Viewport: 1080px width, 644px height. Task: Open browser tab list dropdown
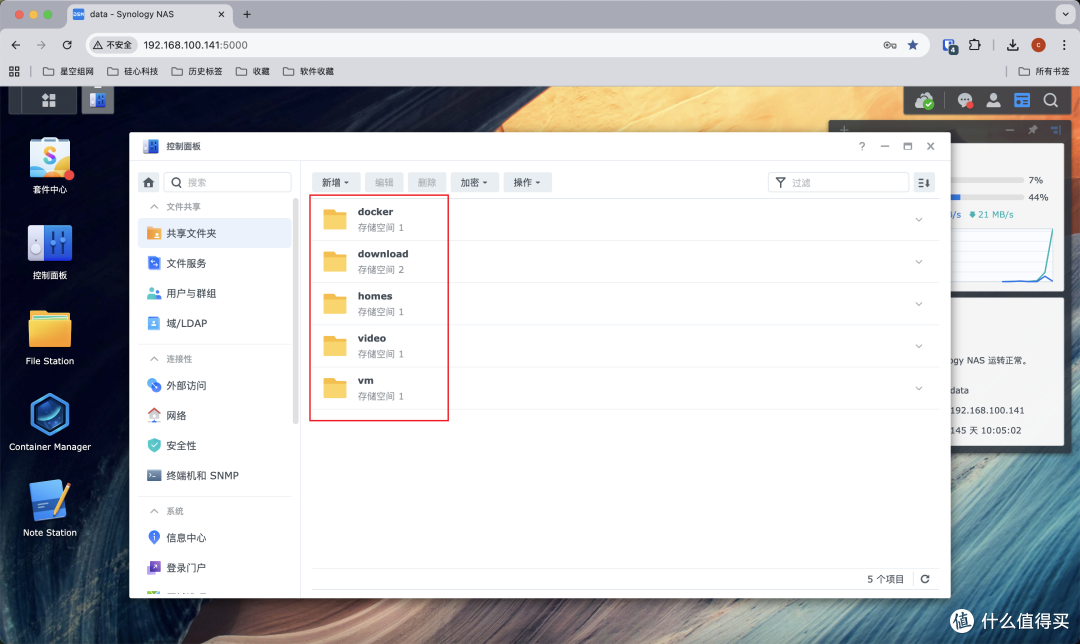click(1065, 14)
